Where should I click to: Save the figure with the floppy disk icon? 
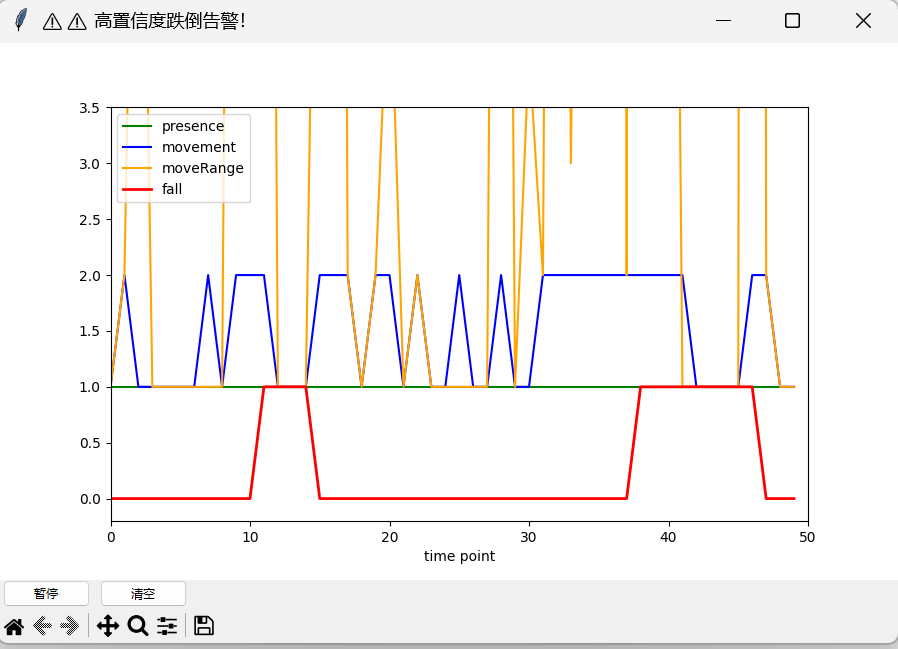[204, 627]
